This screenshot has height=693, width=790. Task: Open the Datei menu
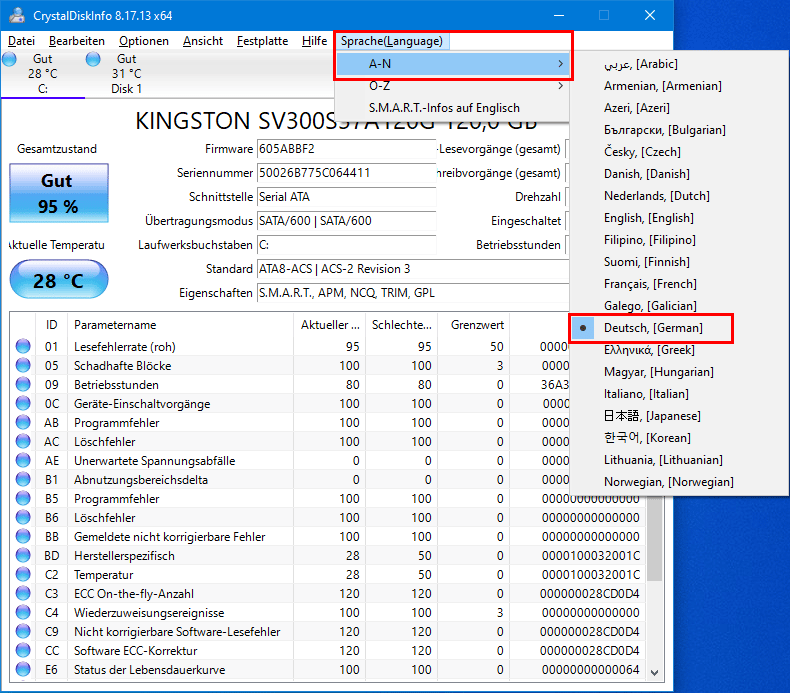[22, 41]
